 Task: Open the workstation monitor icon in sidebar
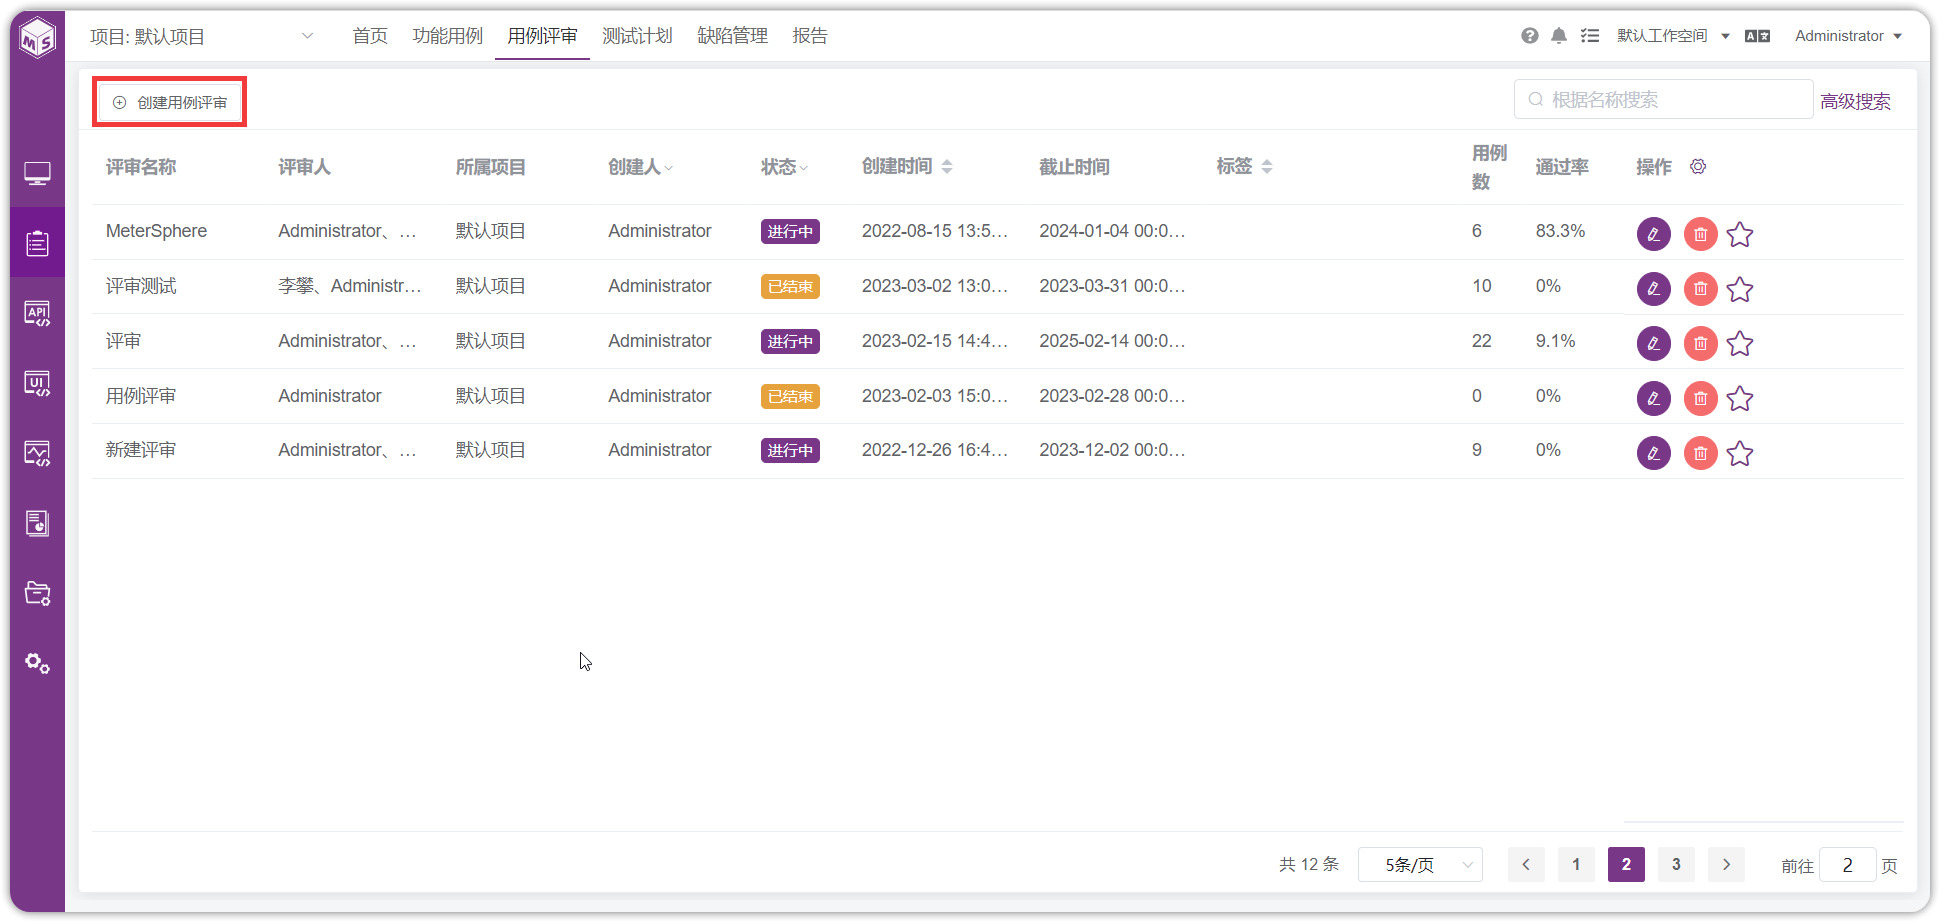[37, 174]
